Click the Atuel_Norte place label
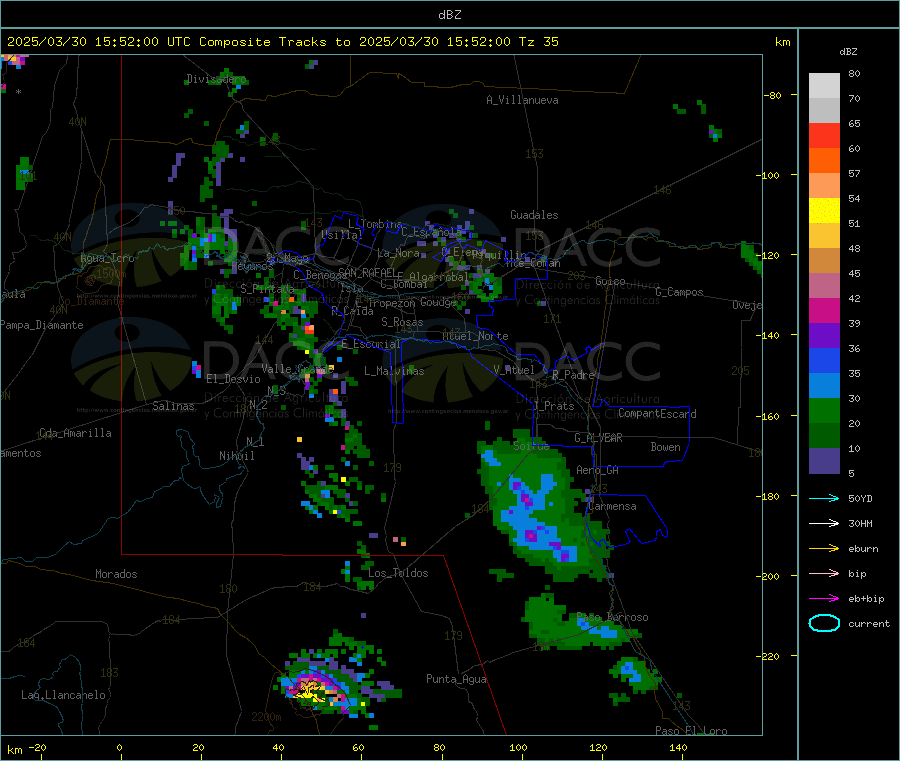 (x=475, y=336)
